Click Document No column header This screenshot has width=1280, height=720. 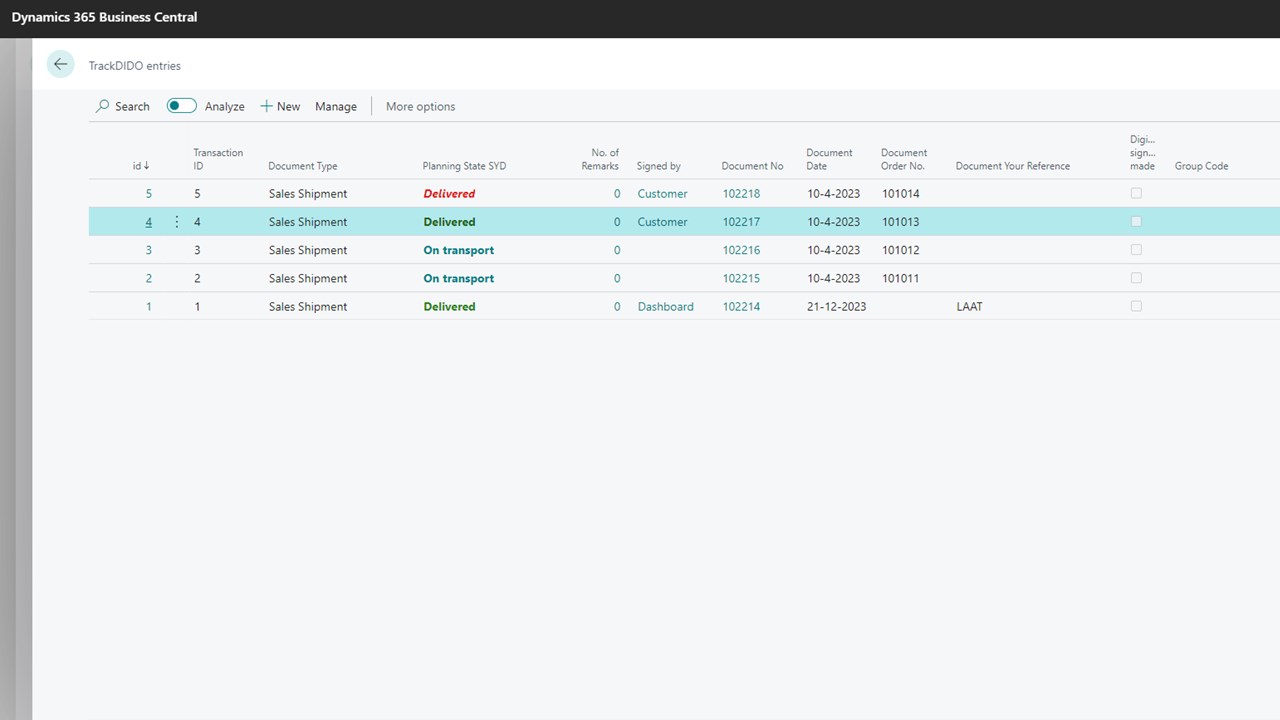coord(752,166)
